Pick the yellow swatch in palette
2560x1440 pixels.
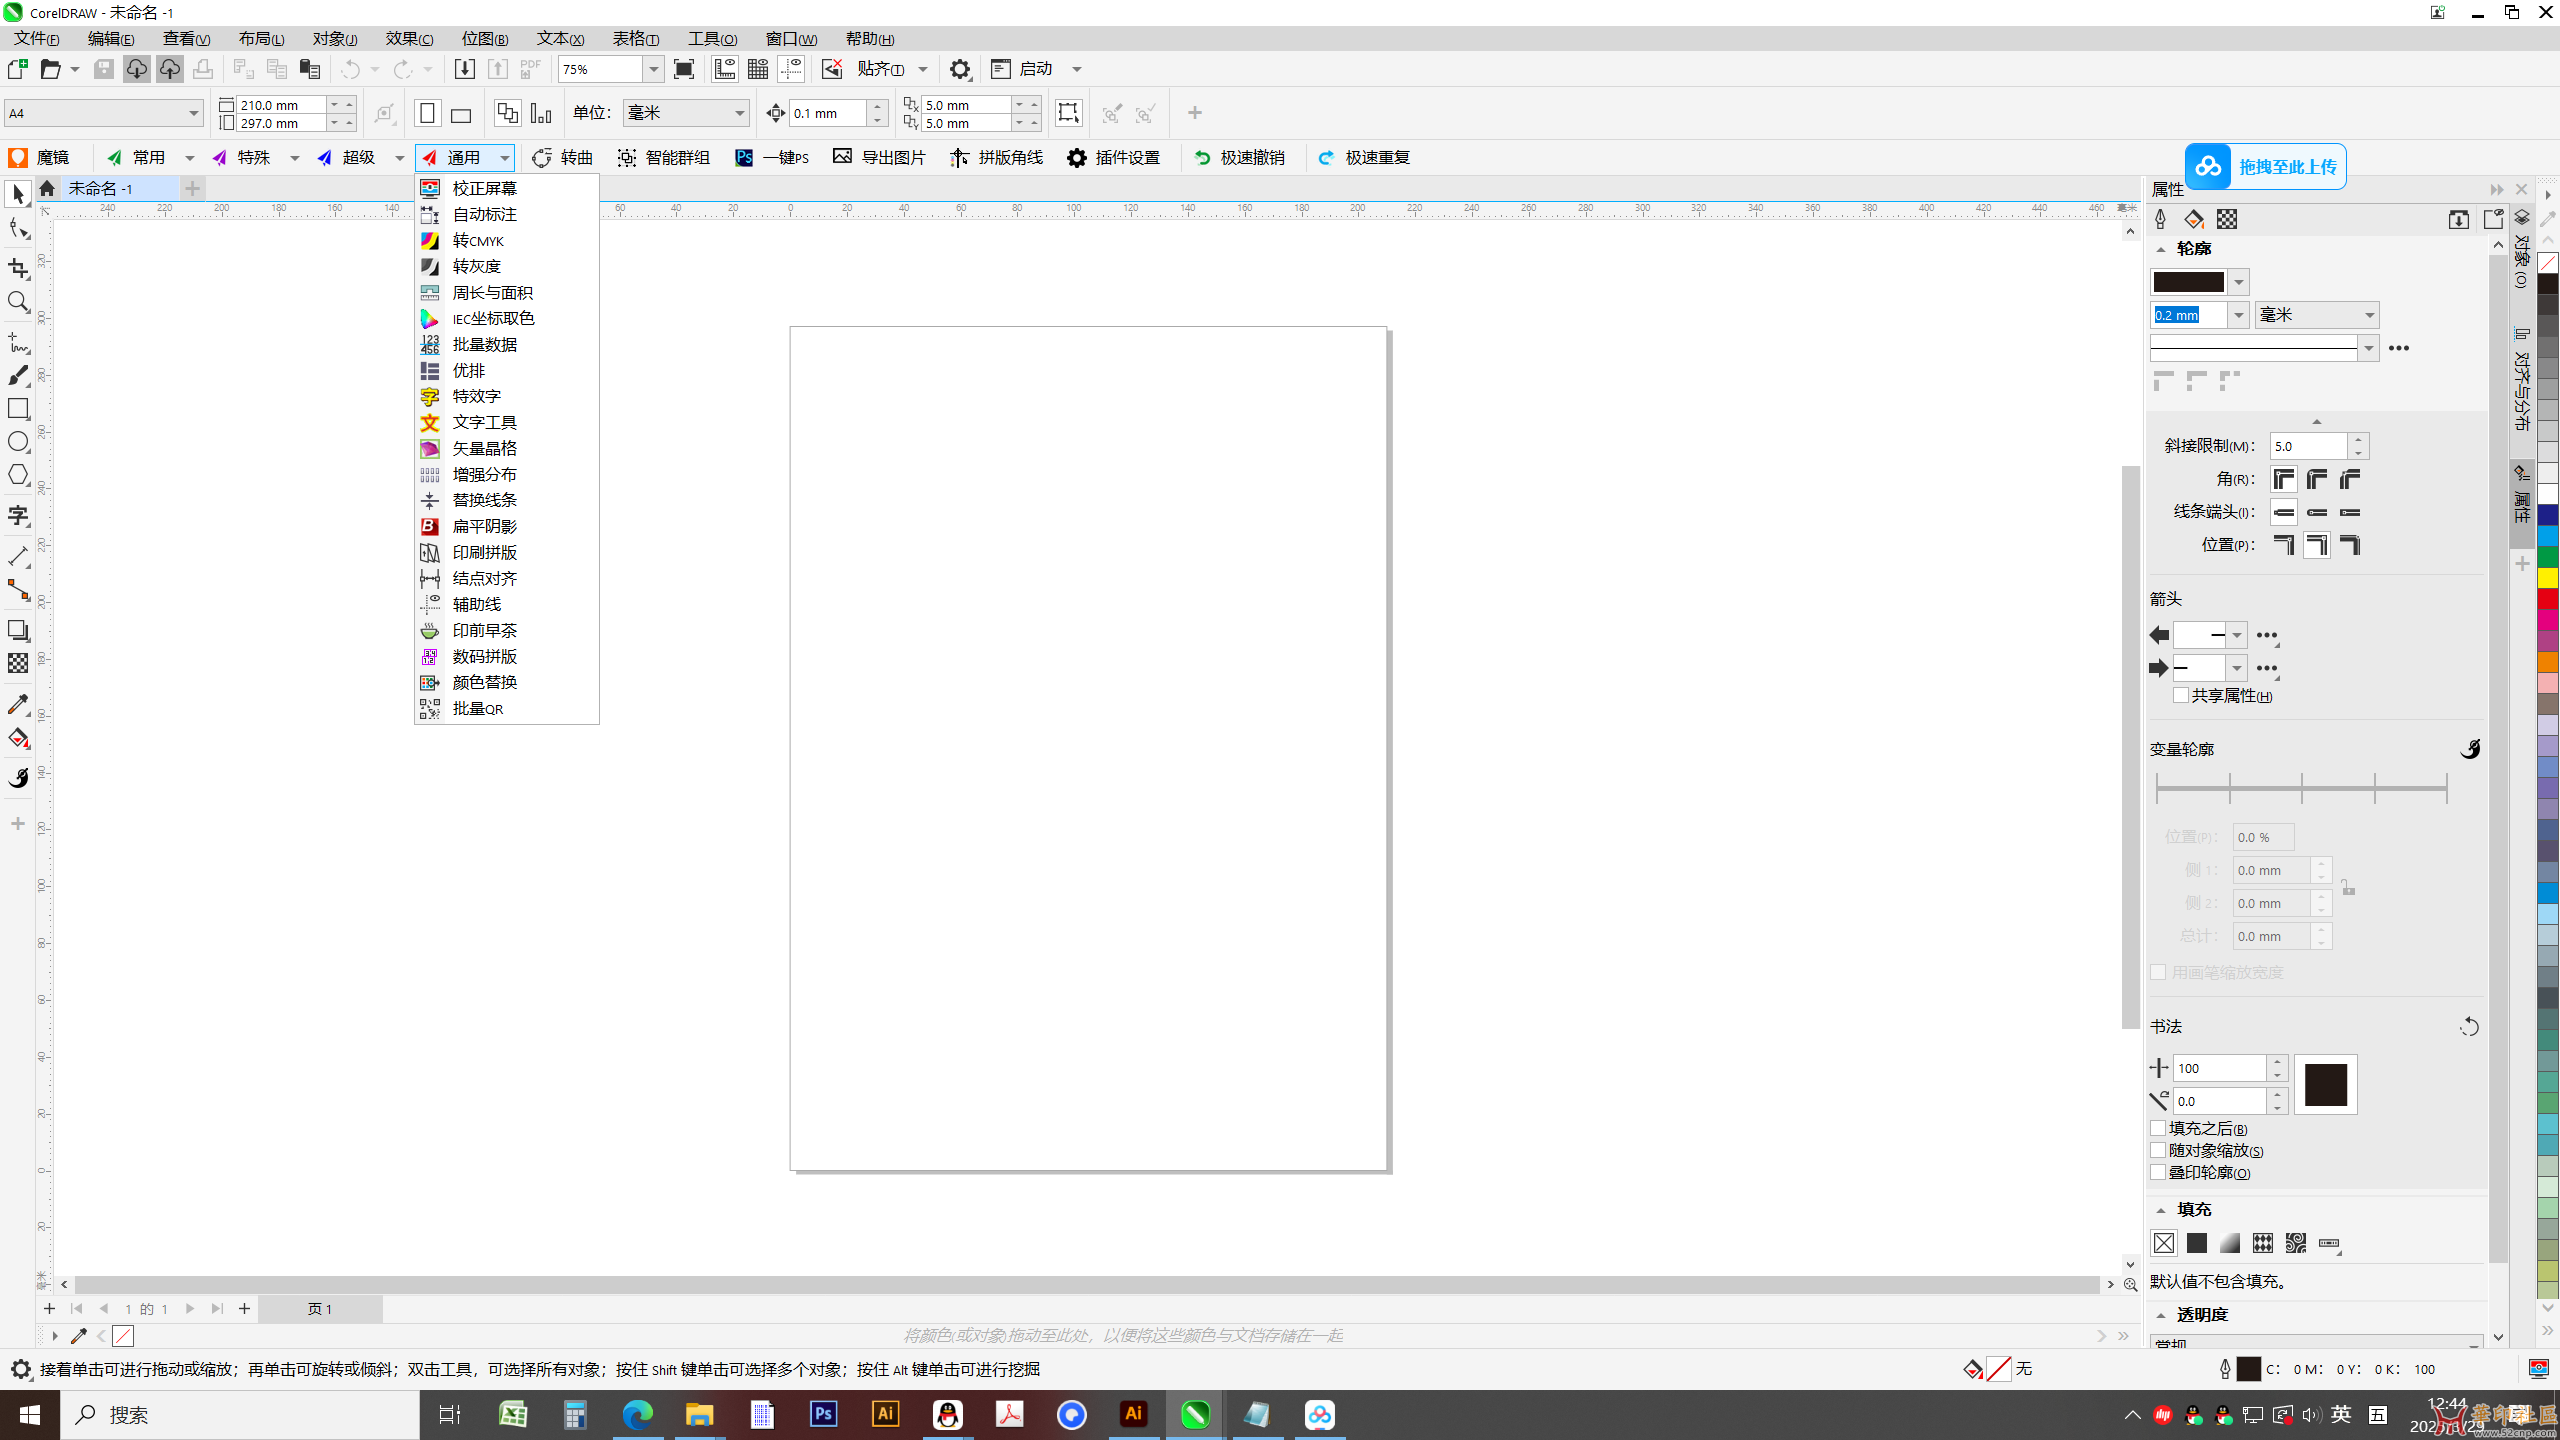coord(2548,578)
